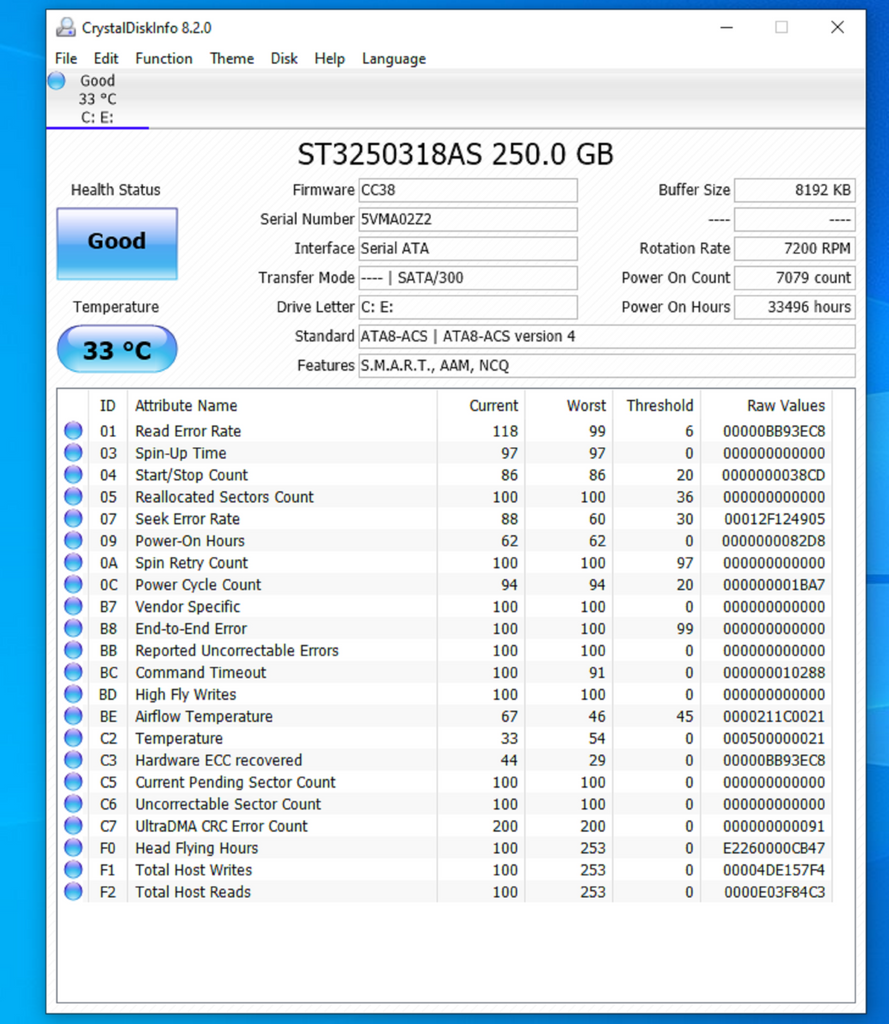Click the Worst column header
Viewport: 889px width, 1024px height.
[x=570, y=406]
